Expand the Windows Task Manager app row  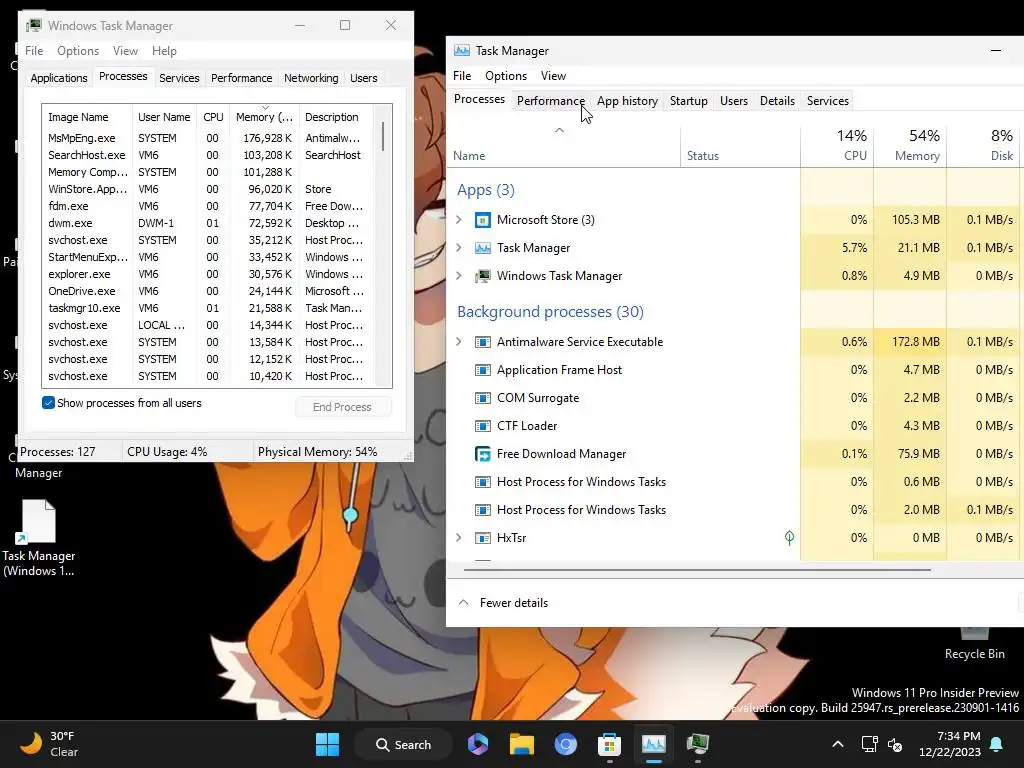click(458, 276)
